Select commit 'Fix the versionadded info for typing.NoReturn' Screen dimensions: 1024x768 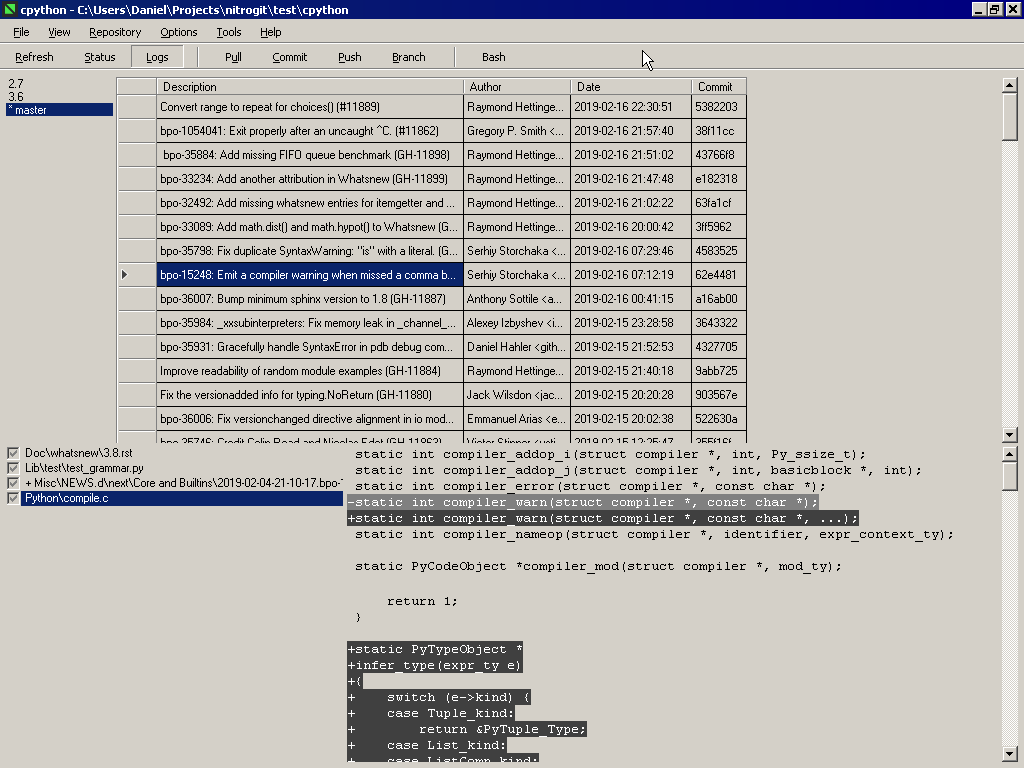310,394
